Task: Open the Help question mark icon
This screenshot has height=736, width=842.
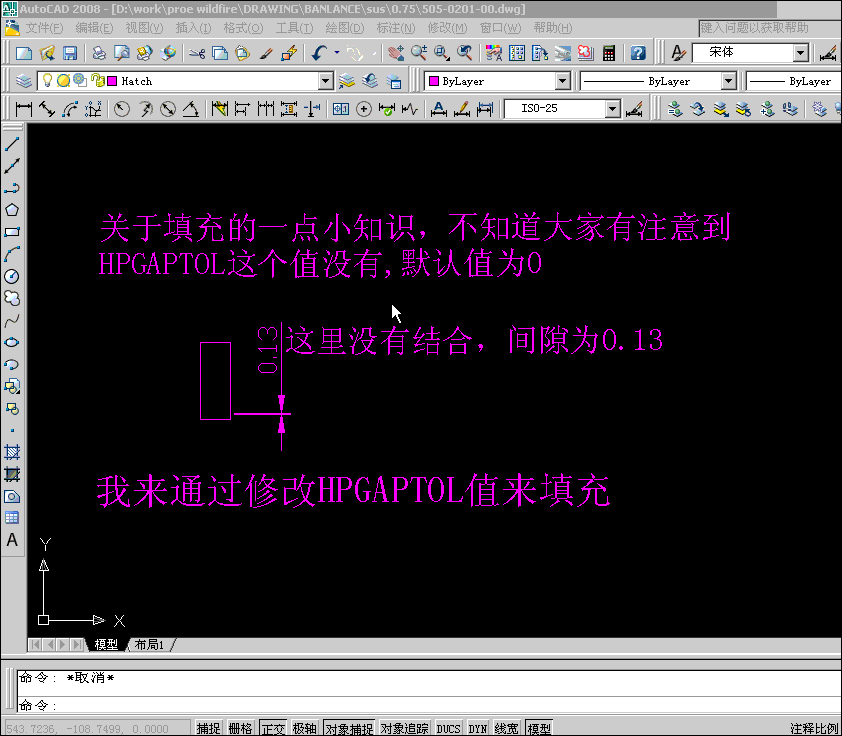Action: coord(637,53)
